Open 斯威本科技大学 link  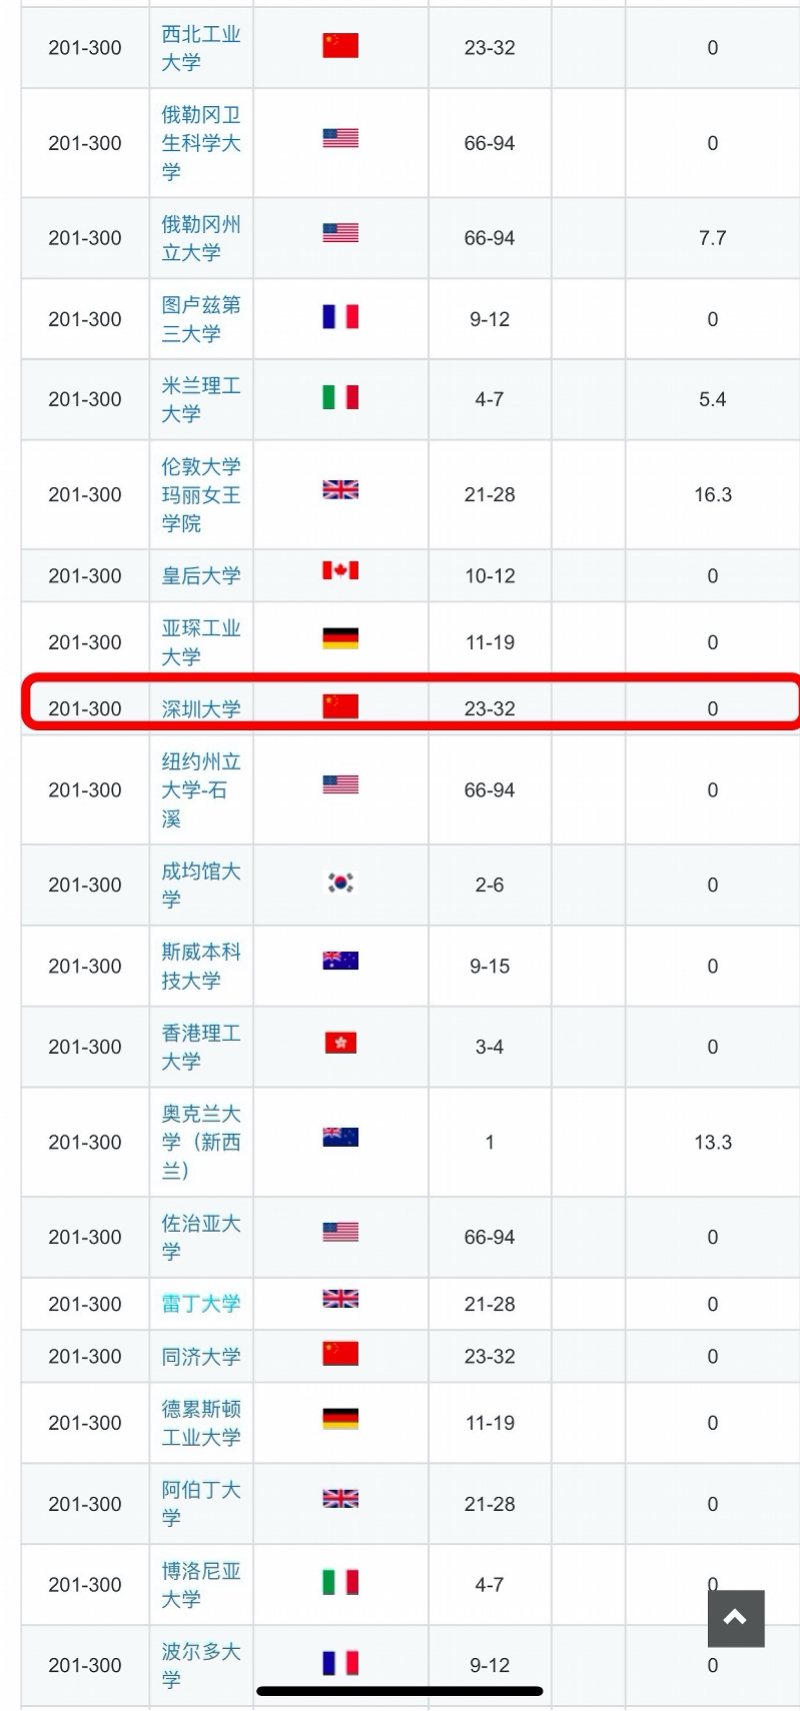pyautogui.click(x=201, y=966)
